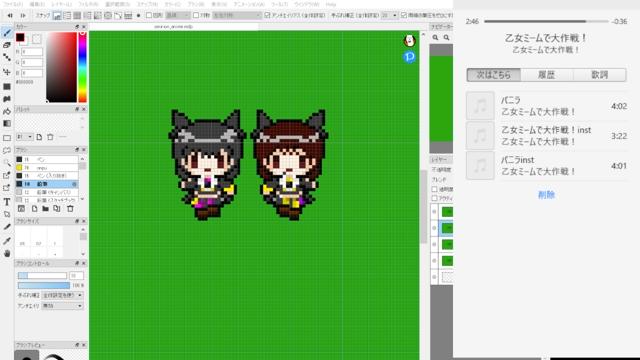Image resolution: width=640 pixels, height=360 pixels.
Task: Play the バニラinst track in queue
Action: point(546,166)
